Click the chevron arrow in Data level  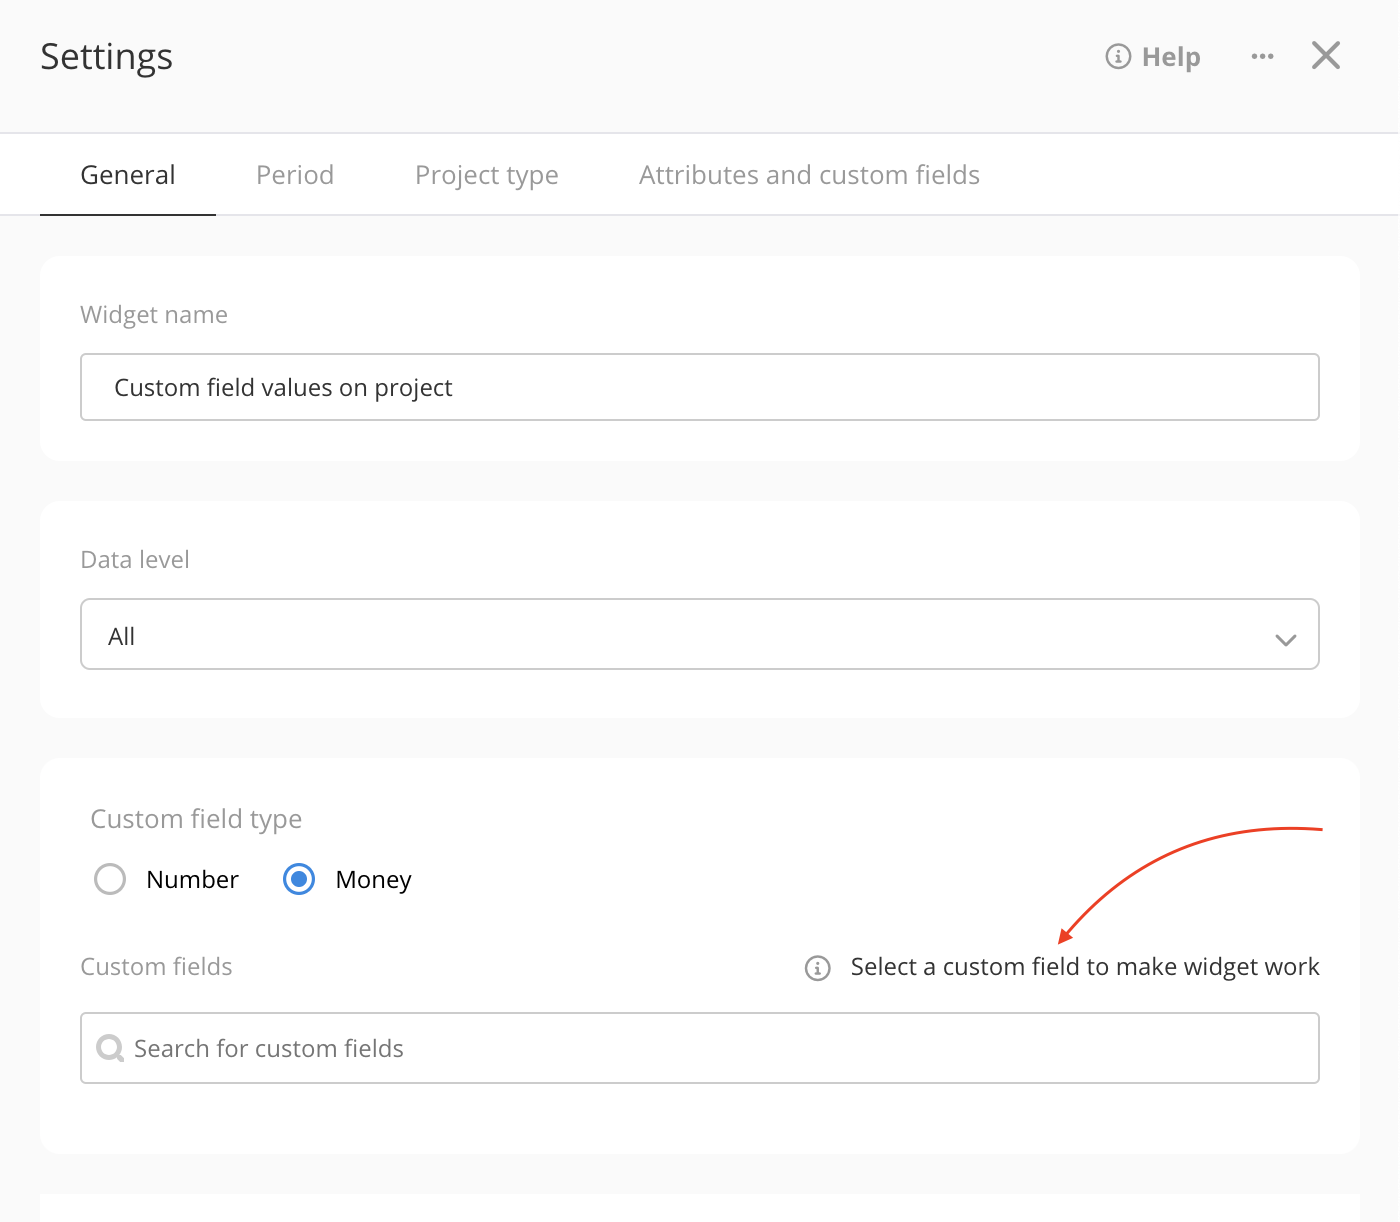coord(1285,639)
